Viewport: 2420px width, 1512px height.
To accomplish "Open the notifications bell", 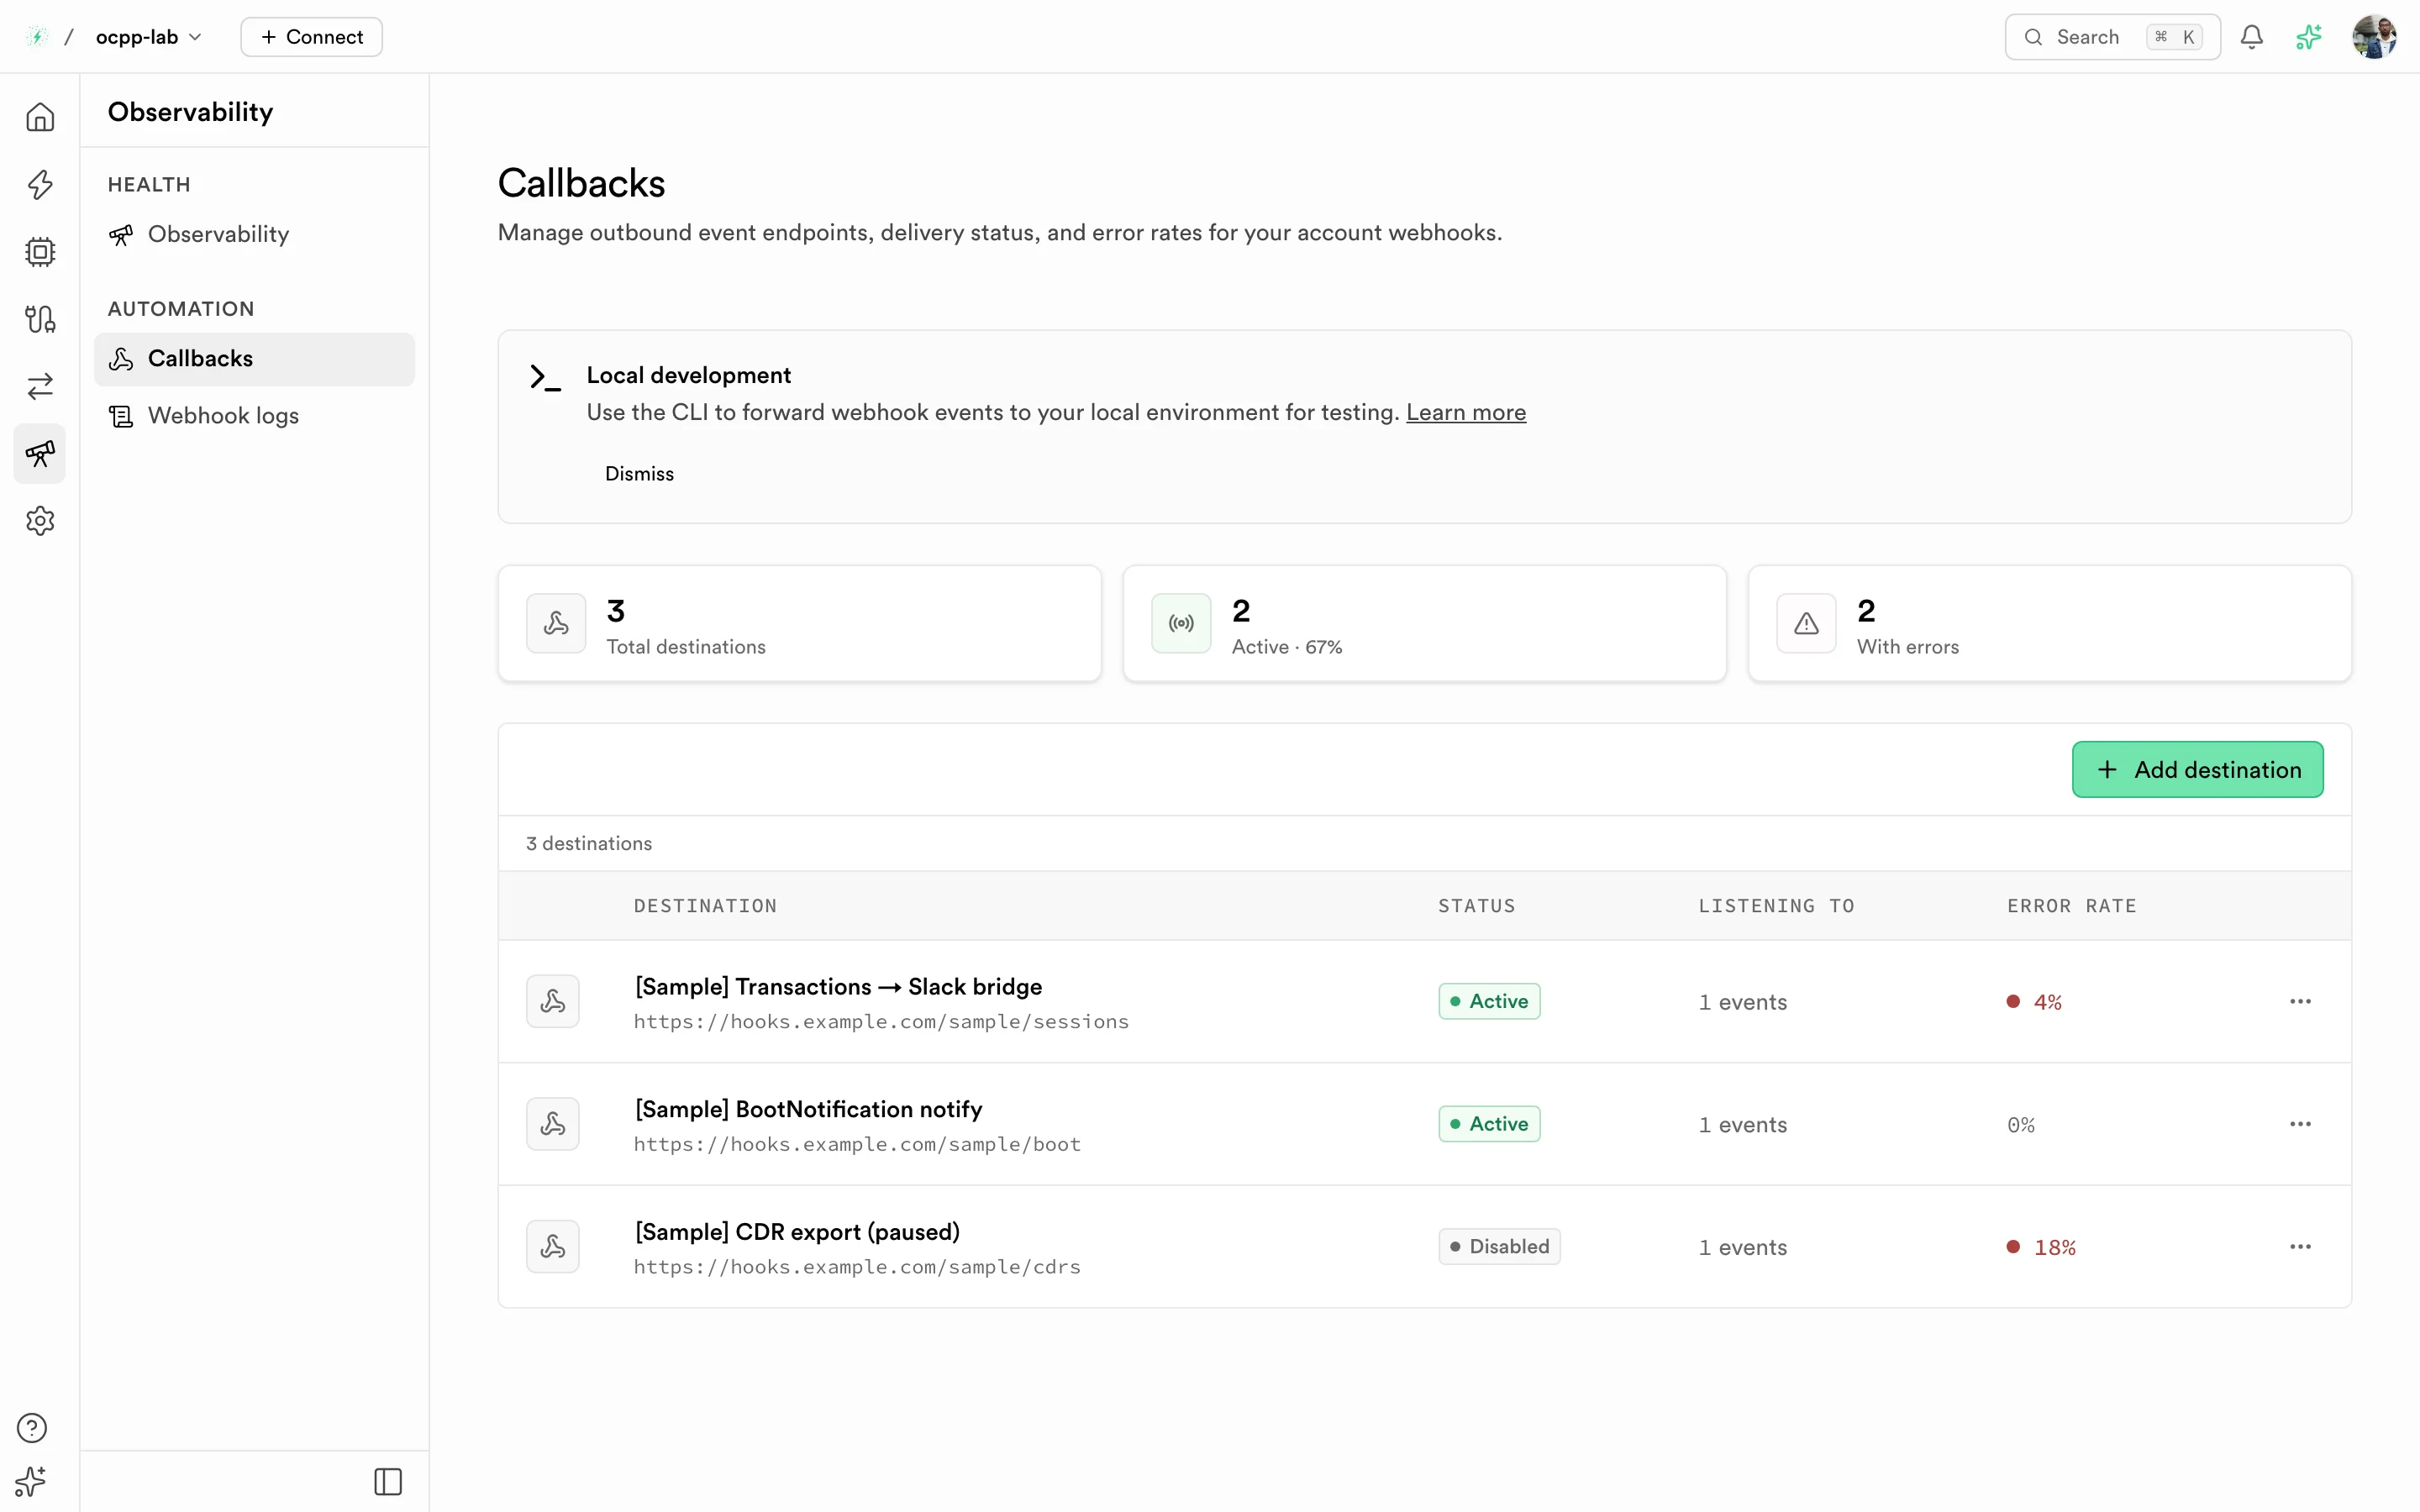I will [2251, 37].
